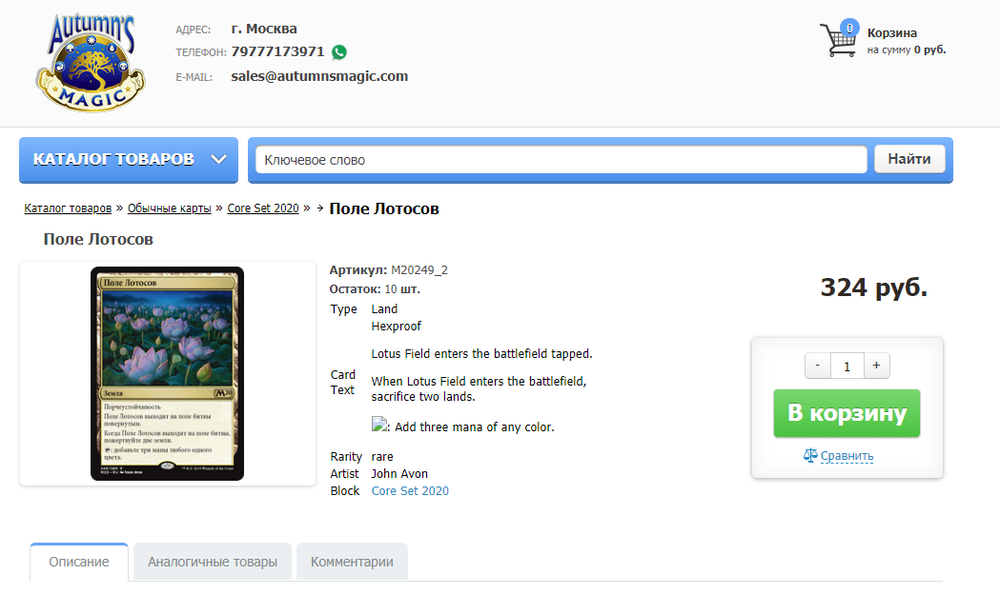Enlarge the Поле Лотосов card image
The height and width of the screenshot is (595, 1000).
click(167, 374)
